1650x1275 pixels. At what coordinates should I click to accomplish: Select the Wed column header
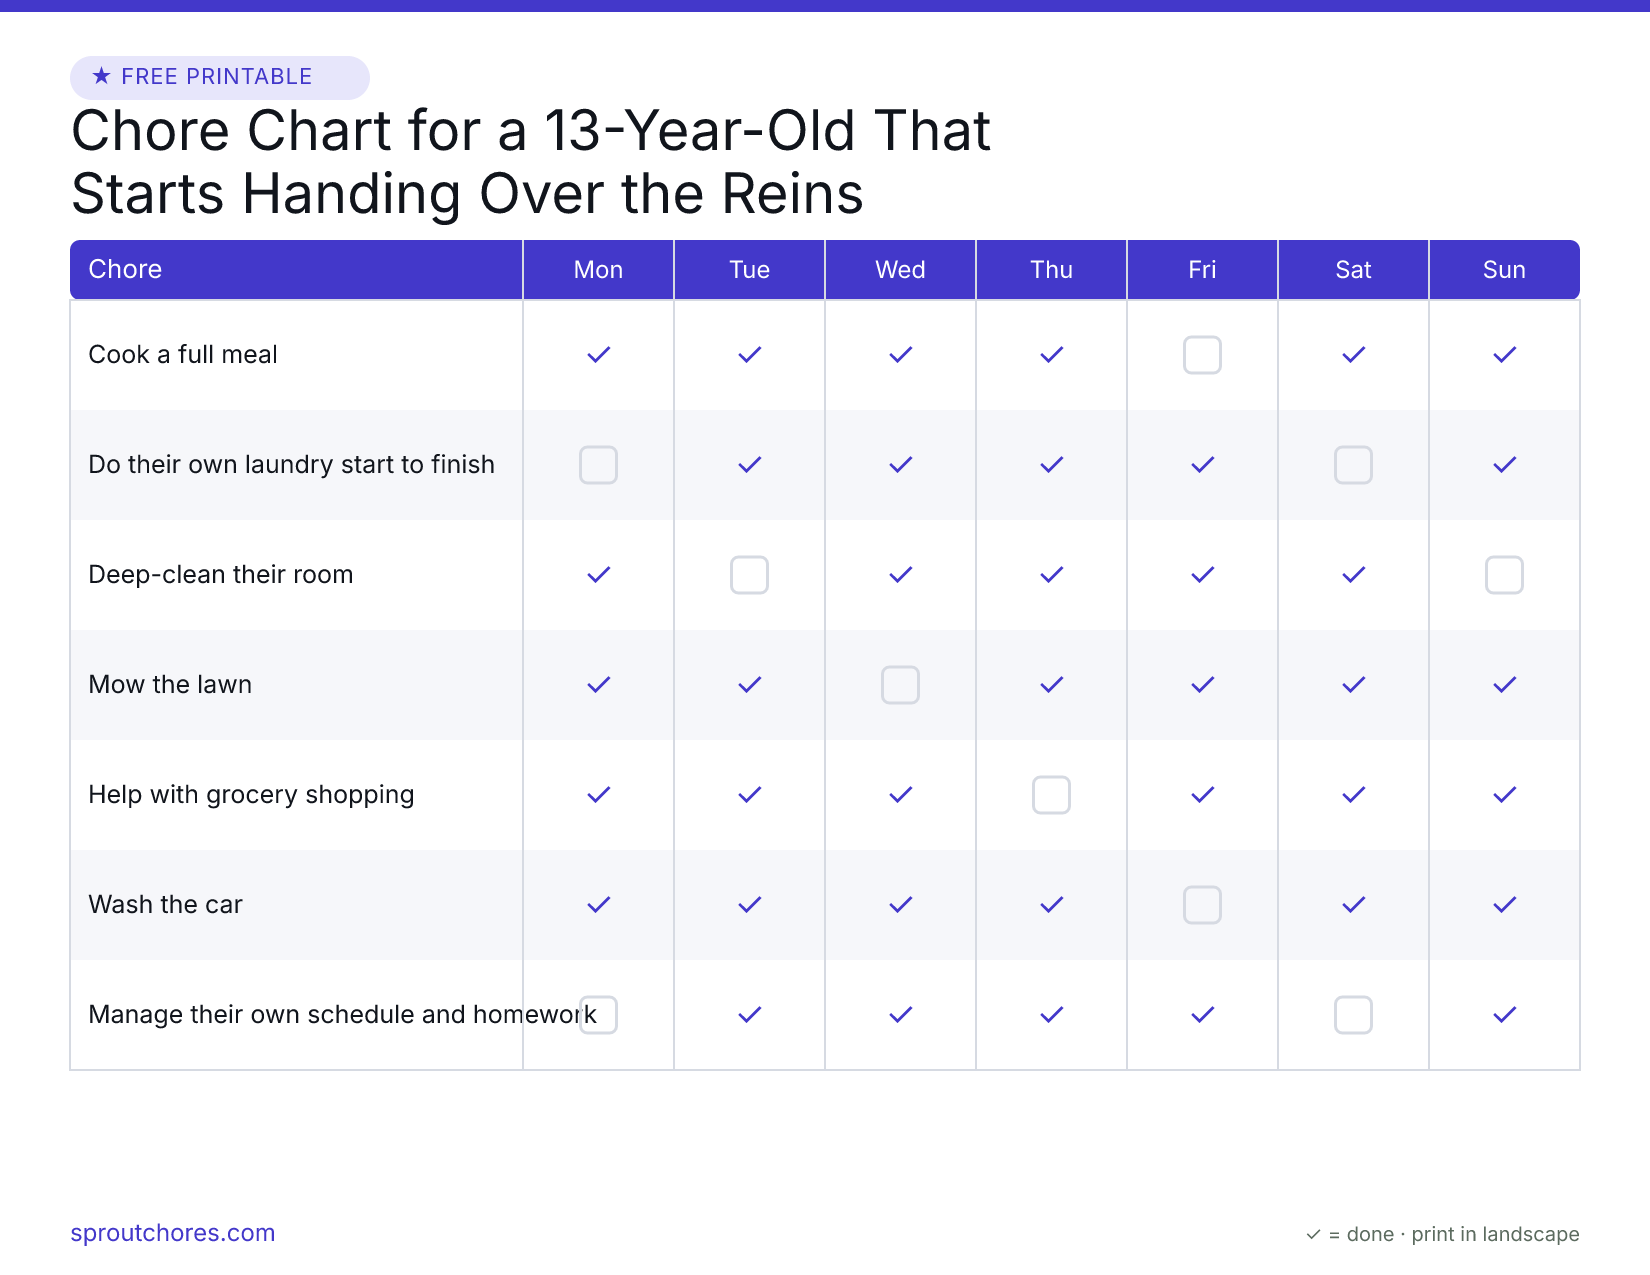(900, 269)
